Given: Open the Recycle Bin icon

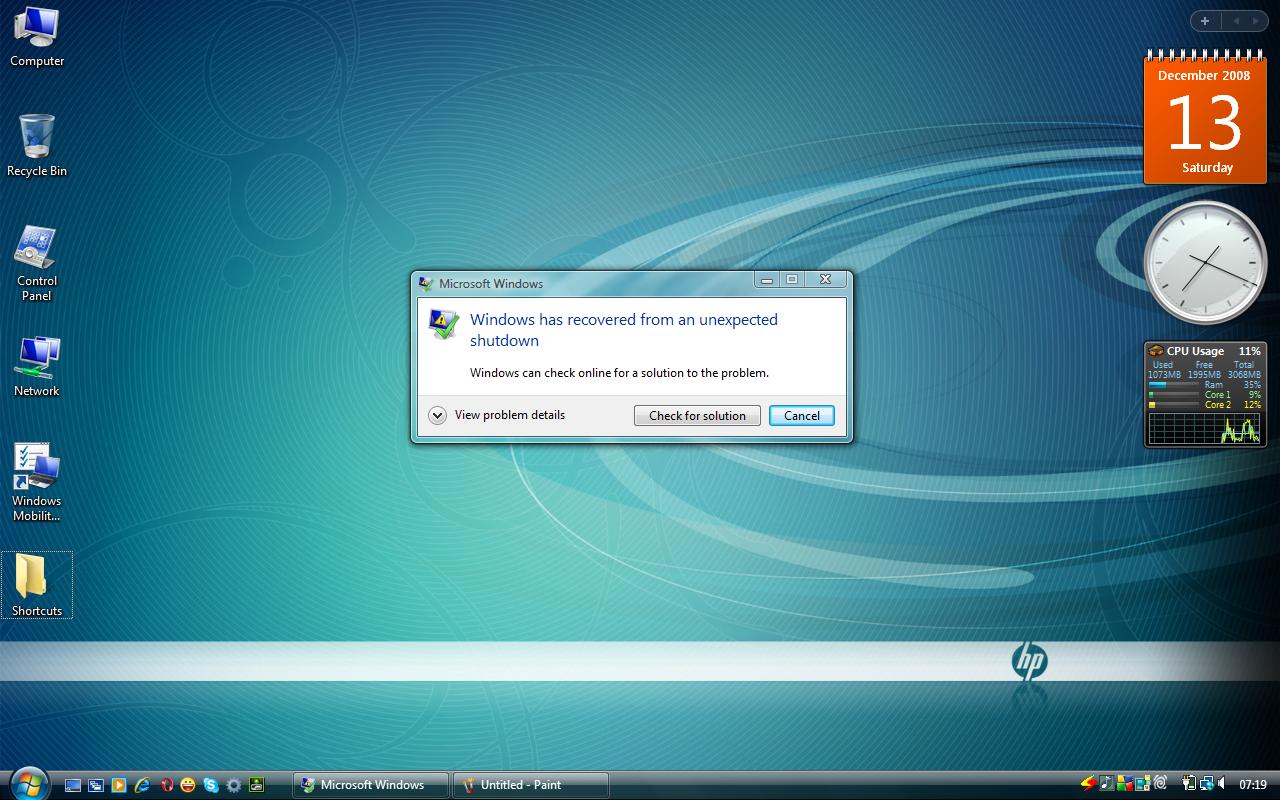Looking at the screenshot, I should click(37, 146).
